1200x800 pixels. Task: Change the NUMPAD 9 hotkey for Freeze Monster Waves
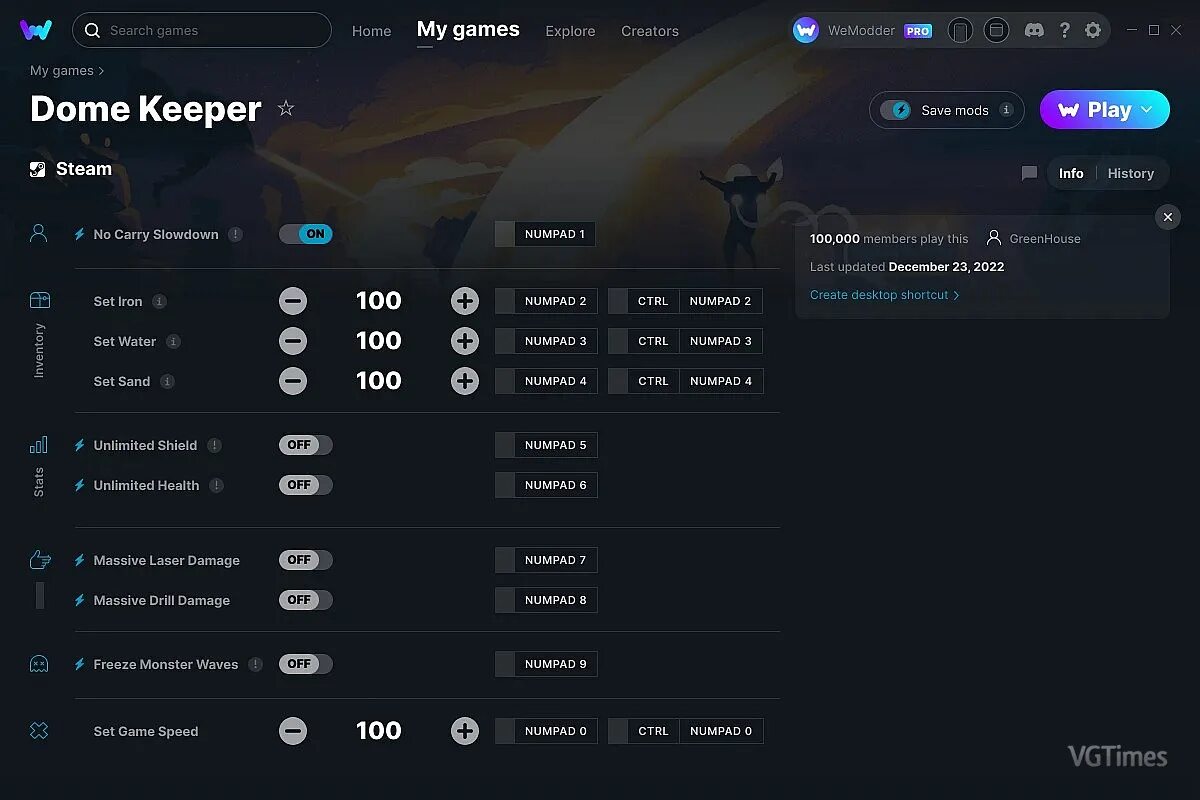click(546, 664)
